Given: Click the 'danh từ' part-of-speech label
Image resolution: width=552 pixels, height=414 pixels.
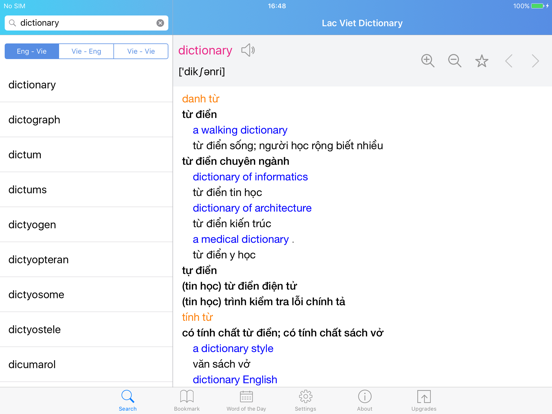Looking at the screenshot, I should pyautogui.click(x=200, y=99).
